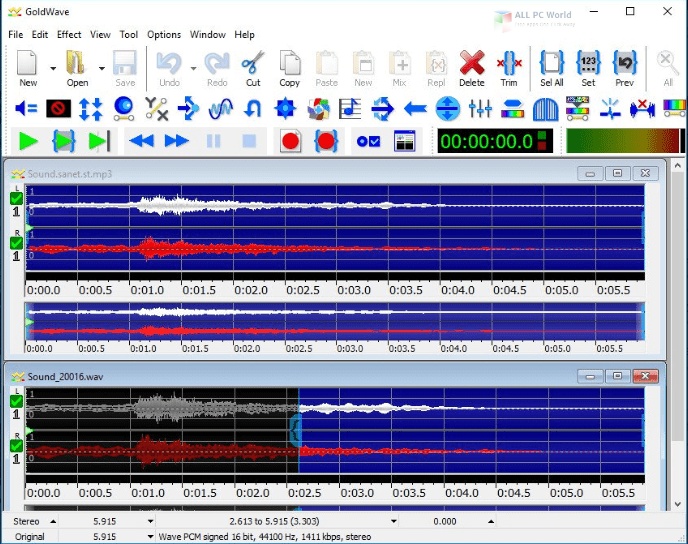
Task: Open the Edit menu
Action: click(39, 35)
